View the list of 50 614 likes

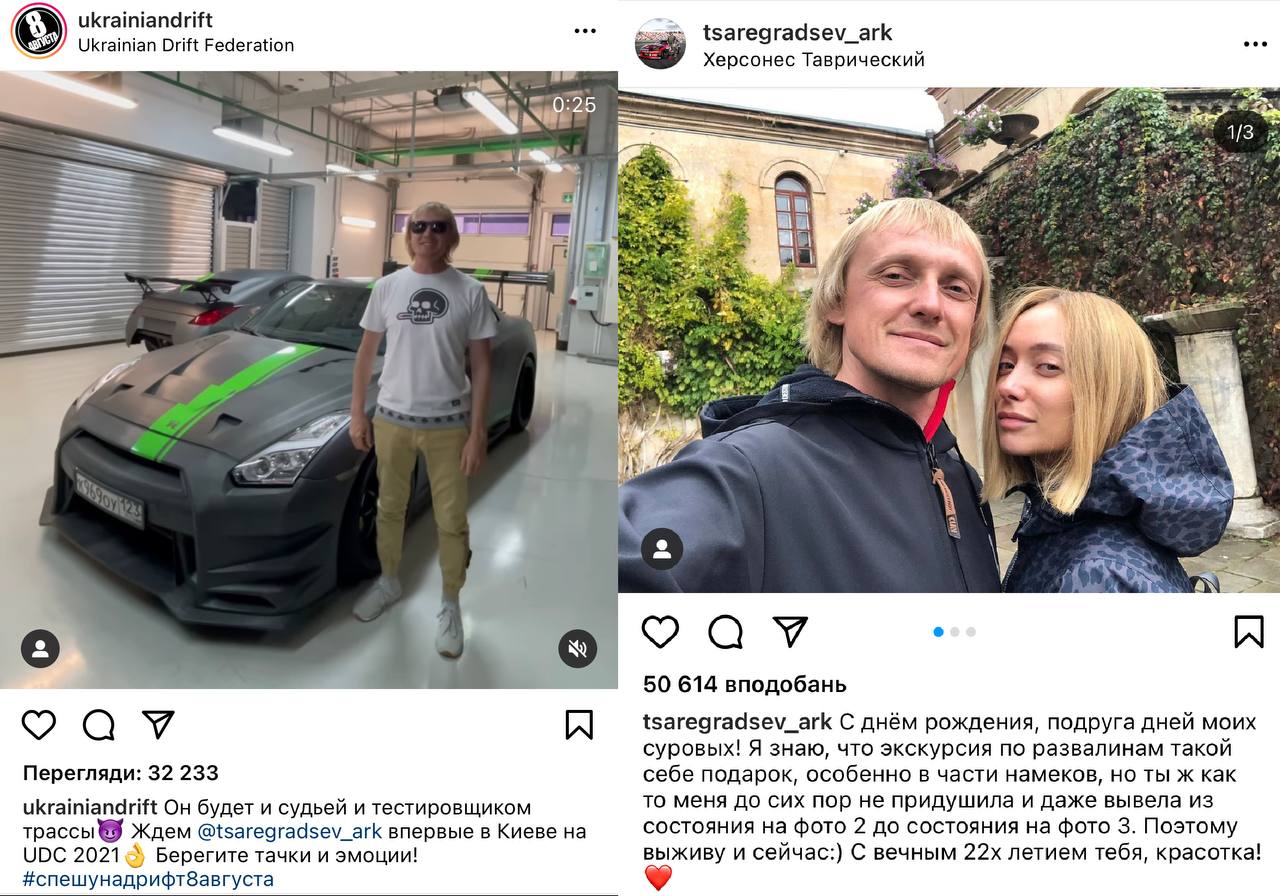[744, 685]
